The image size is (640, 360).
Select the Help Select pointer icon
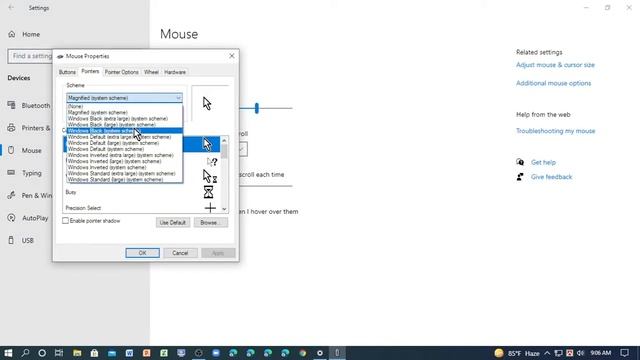point(212,162)
